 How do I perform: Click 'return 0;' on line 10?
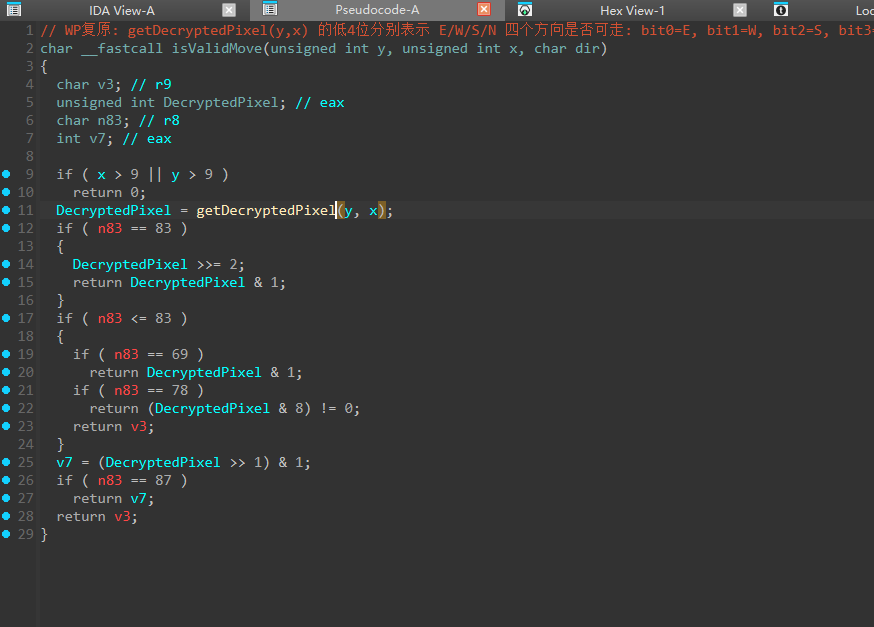pos(109,192)
